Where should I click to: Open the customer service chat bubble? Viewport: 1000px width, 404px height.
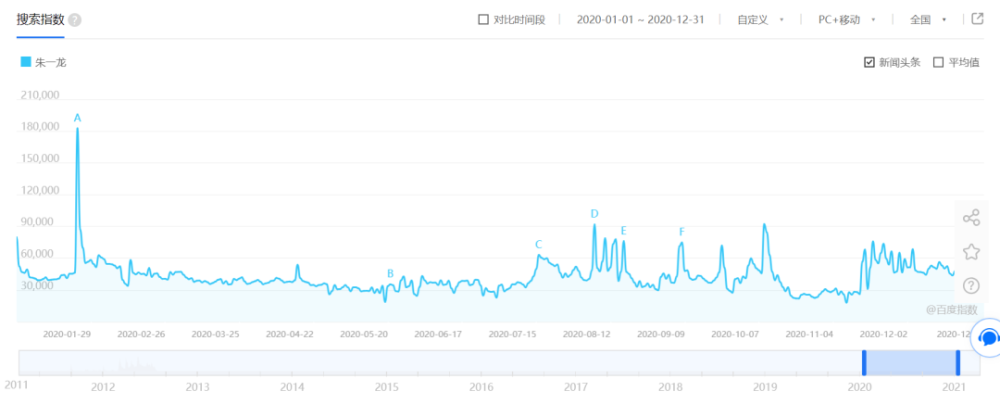pyautogui.click(x=988, y=338)
